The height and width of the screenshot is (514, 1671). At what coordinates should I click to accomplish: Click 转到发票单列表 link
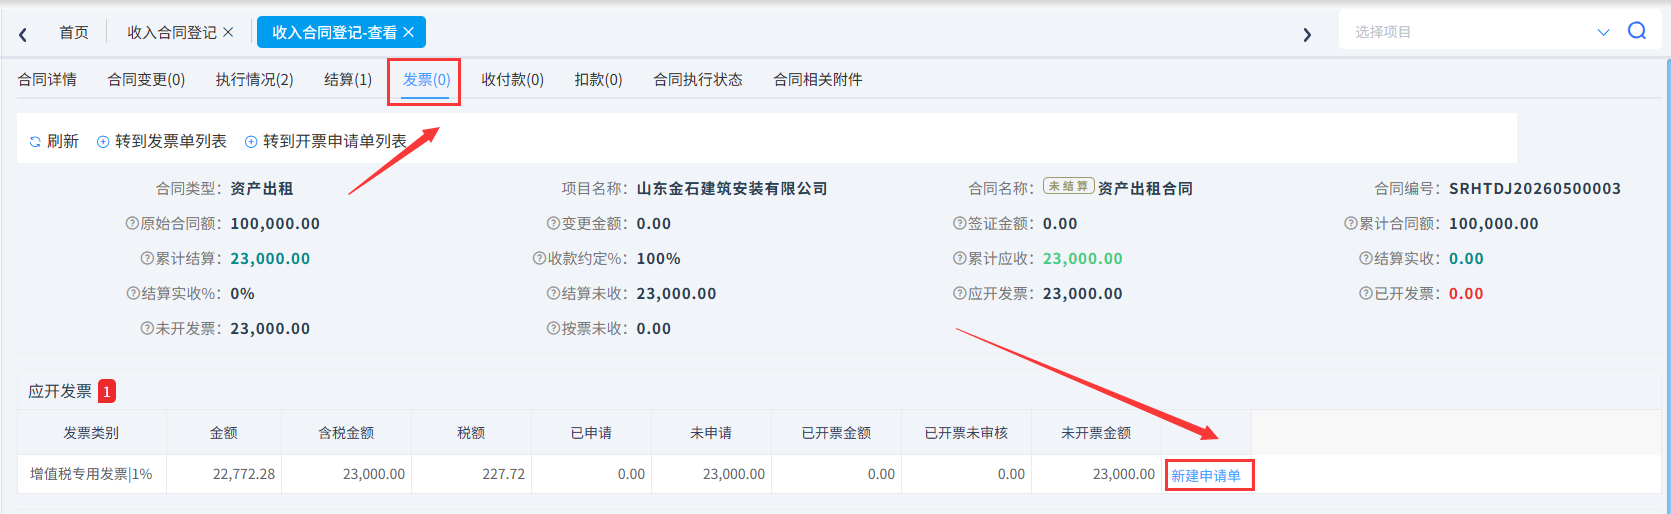(171, 142)
